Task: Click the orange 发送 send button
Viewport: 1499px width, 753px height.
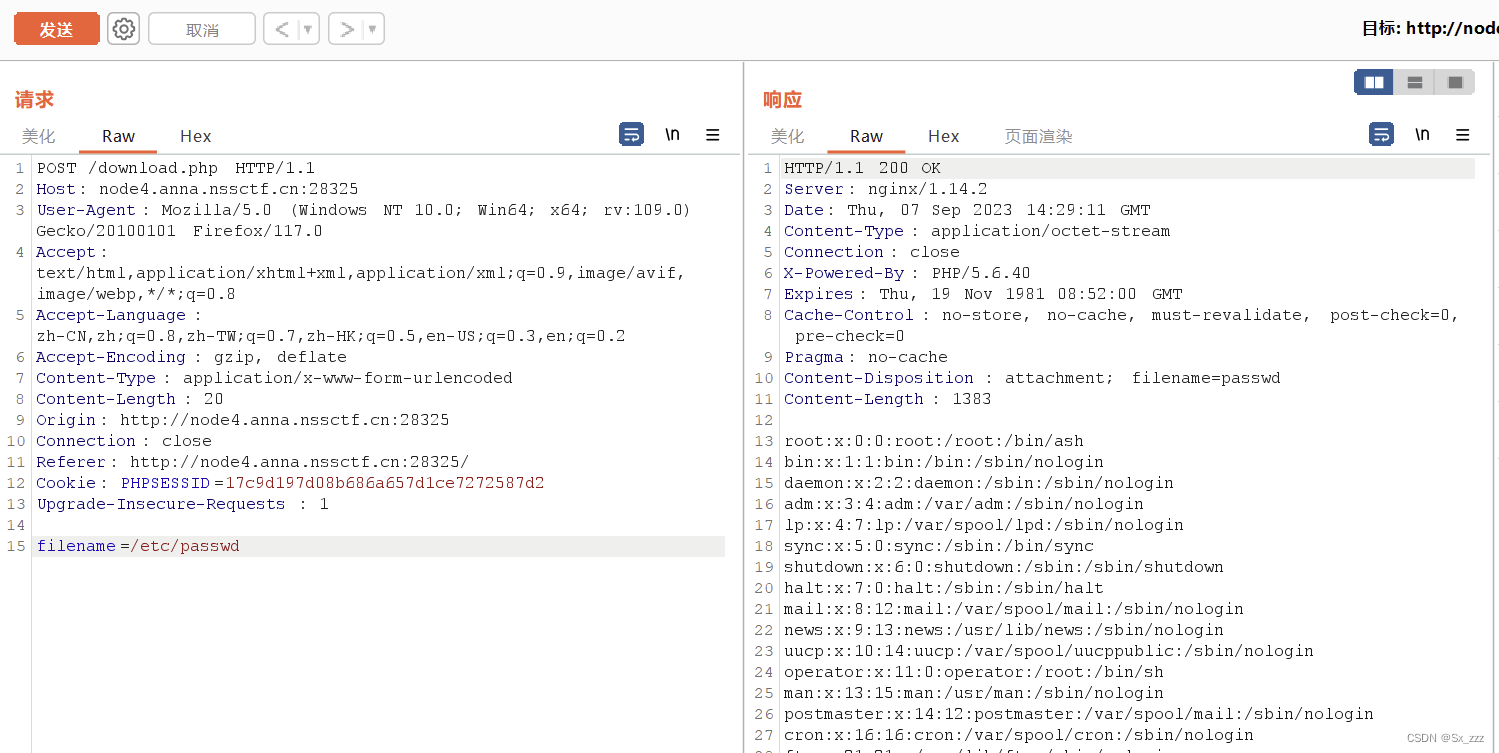Action: (56, 29)
